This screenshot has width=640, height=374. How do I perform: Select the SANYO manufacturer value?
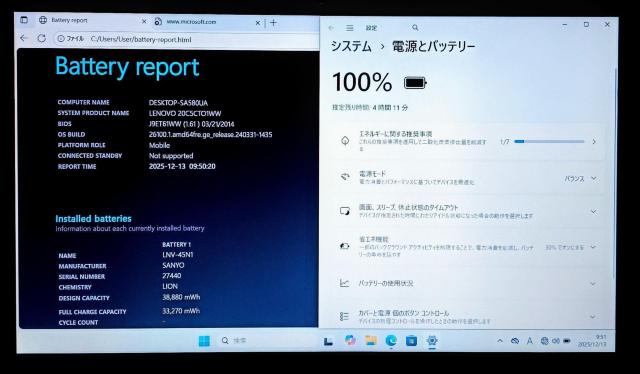pyautogui.click(x=173, y=265)
